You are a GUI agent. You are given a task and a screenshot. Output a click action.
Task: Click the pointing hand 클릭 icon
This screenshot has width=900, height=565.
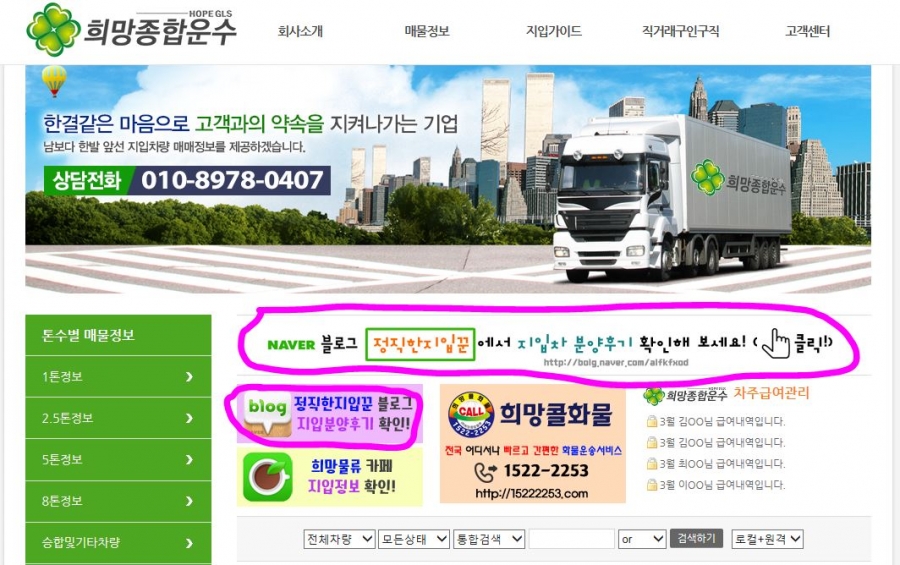(775, 343)
